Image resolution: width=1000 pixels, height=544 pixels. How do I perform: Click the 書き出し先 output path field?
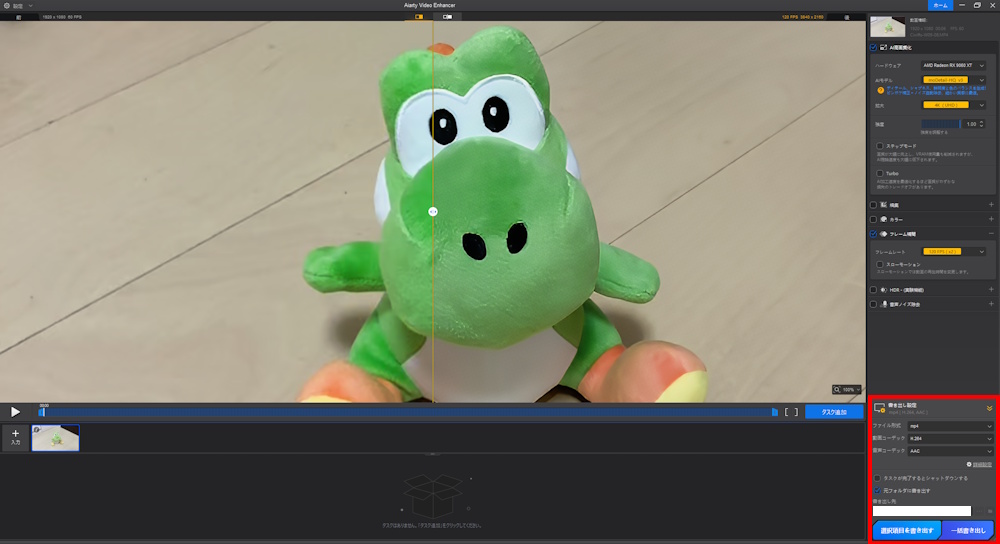pos(922,511)
